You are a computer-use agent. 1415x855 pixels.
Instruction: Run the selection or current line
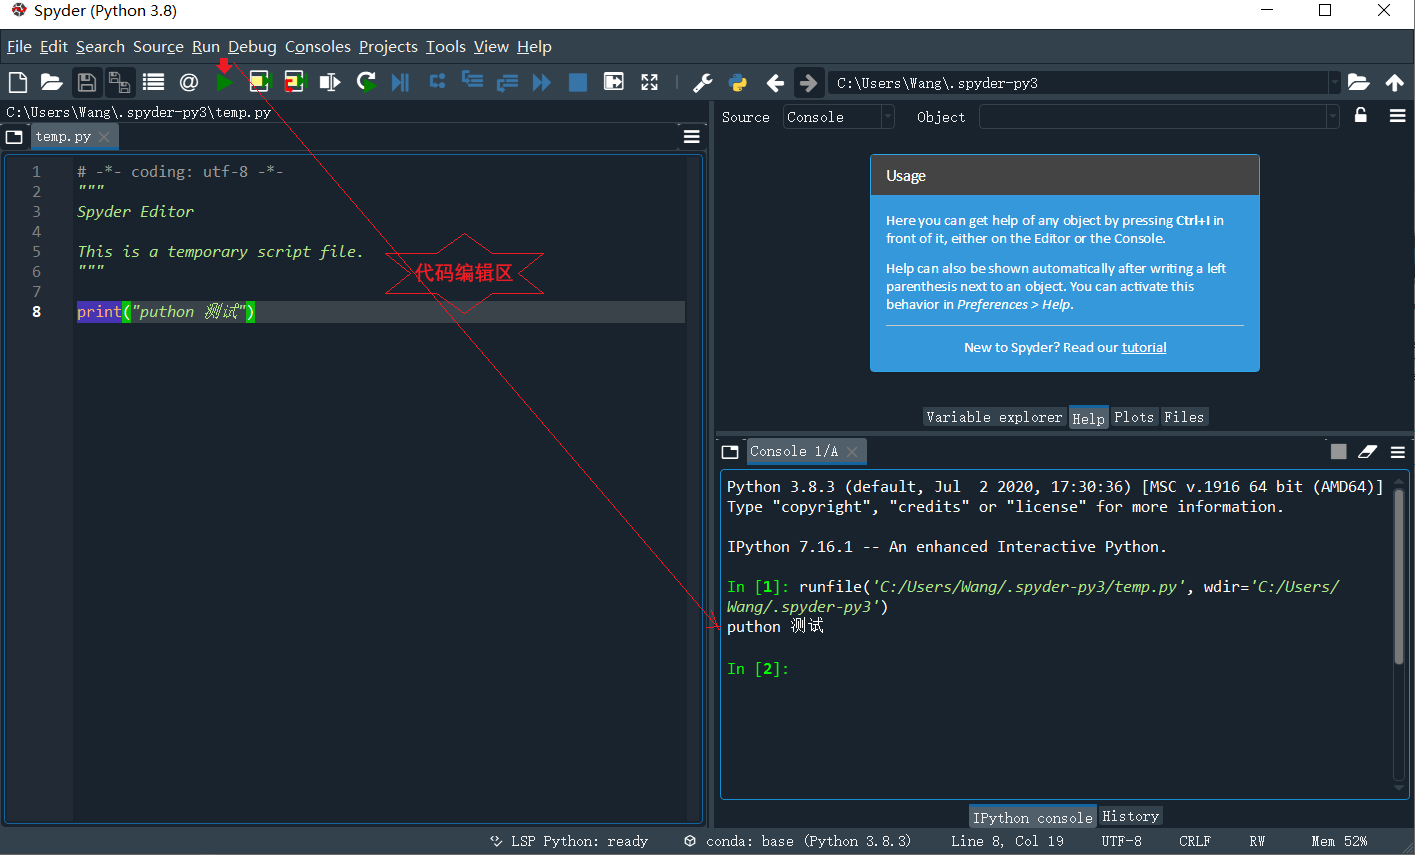[329, 82]
